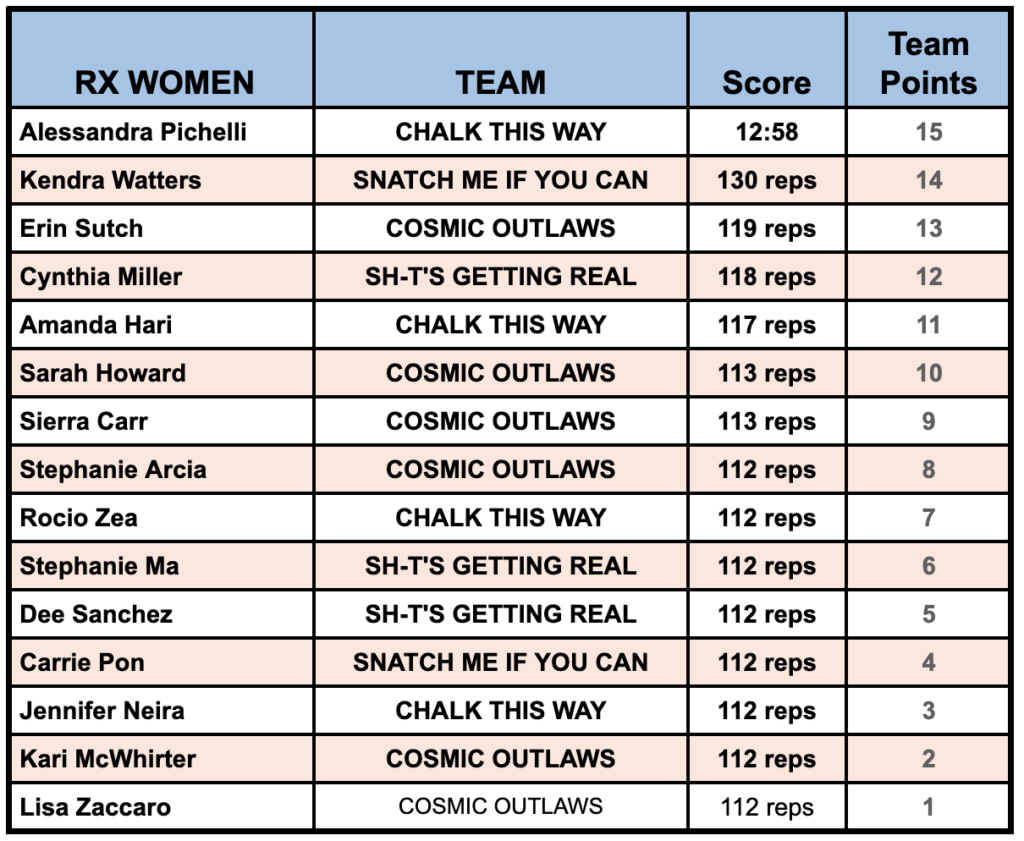Click the RX WOMEN column header

(x=165, y=83)
